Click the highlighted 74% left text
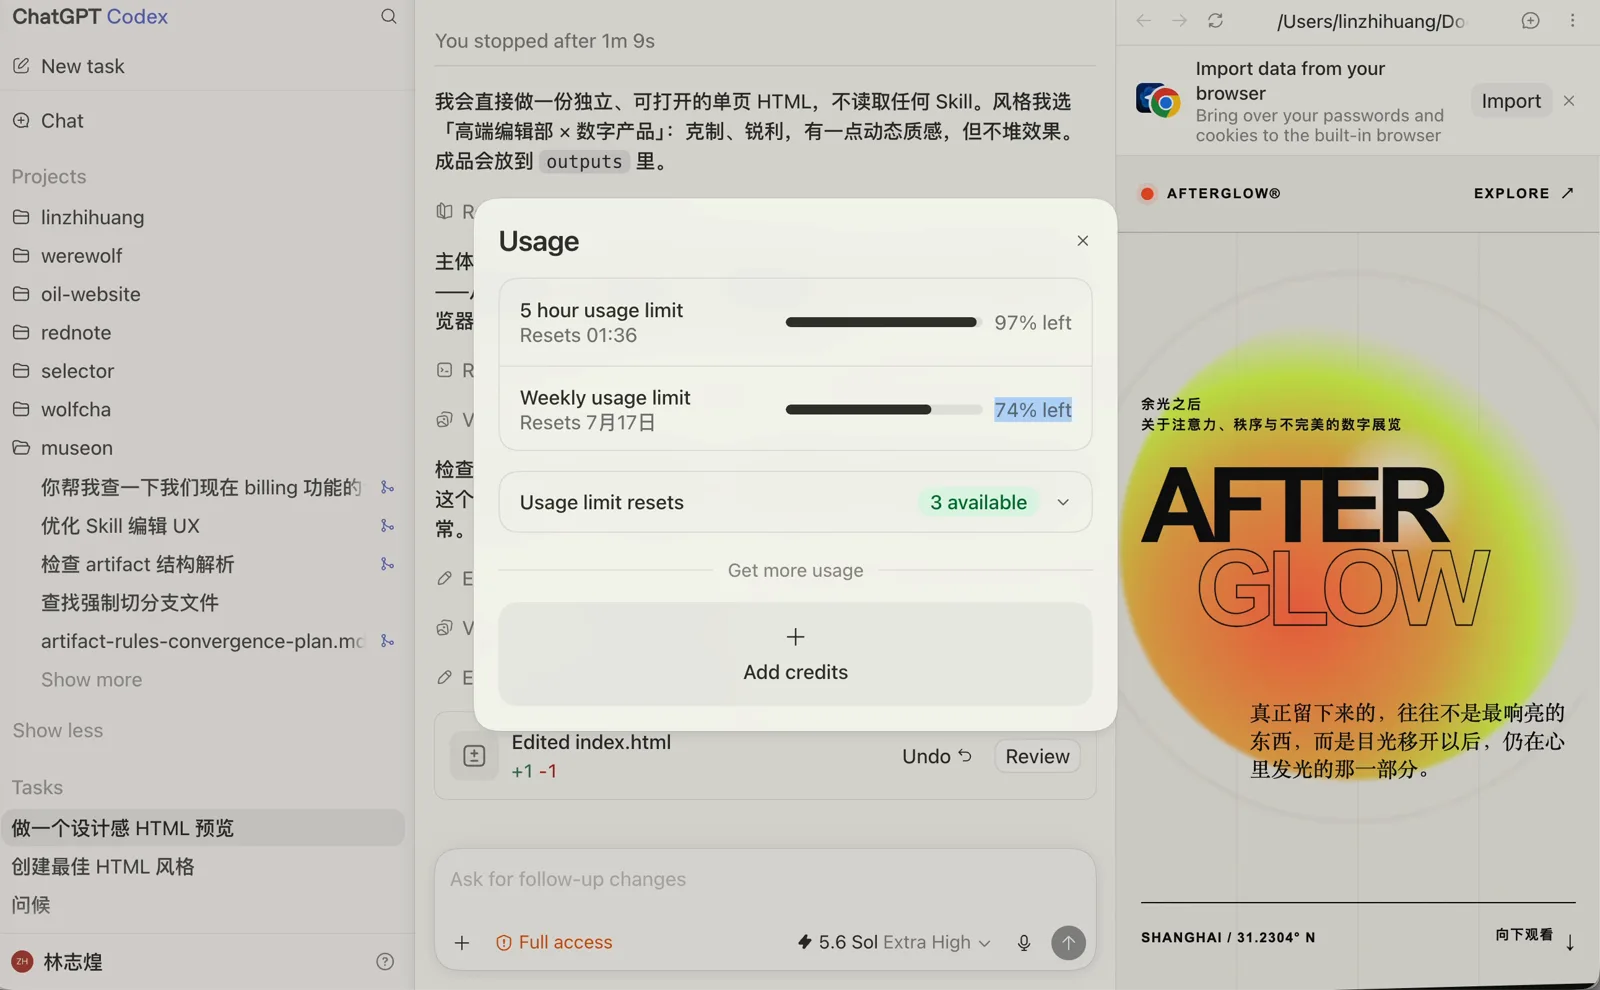Image resolution: width=1600 pixels, height=990 pixels. pos(1033,410)
